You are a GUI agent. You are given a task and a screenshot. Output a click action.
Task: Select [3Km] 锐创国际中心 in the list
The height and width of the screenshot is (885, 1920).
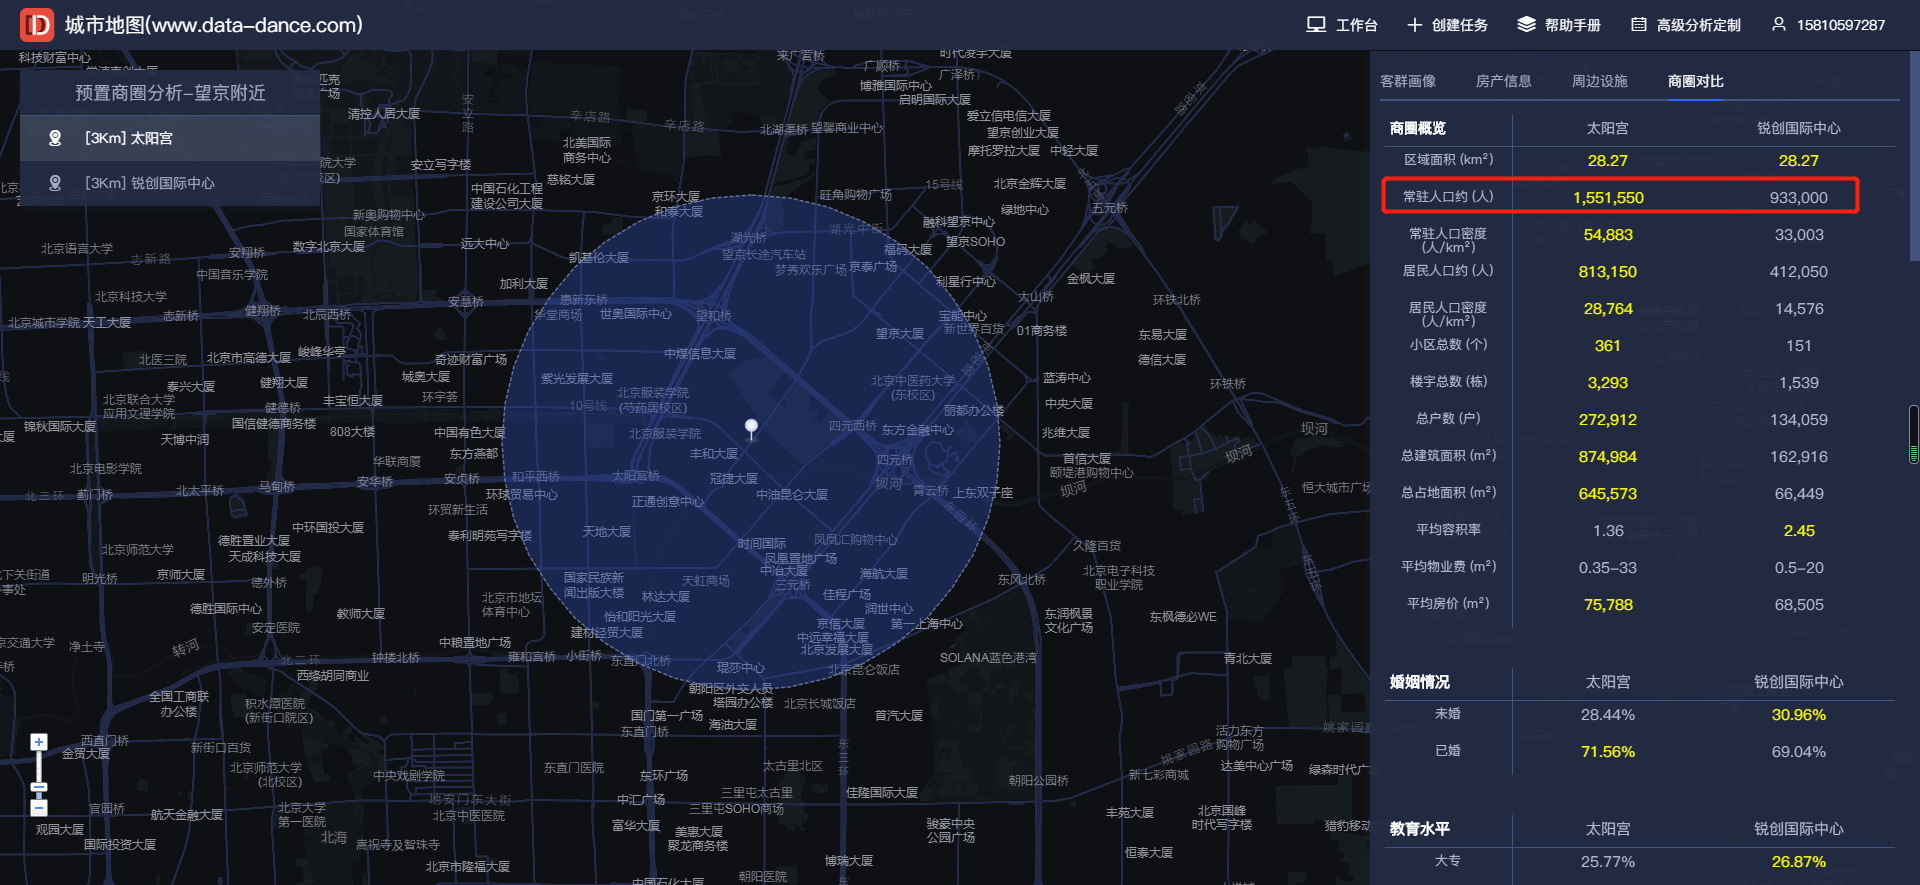pyautogui.click(x=170, y=183)
